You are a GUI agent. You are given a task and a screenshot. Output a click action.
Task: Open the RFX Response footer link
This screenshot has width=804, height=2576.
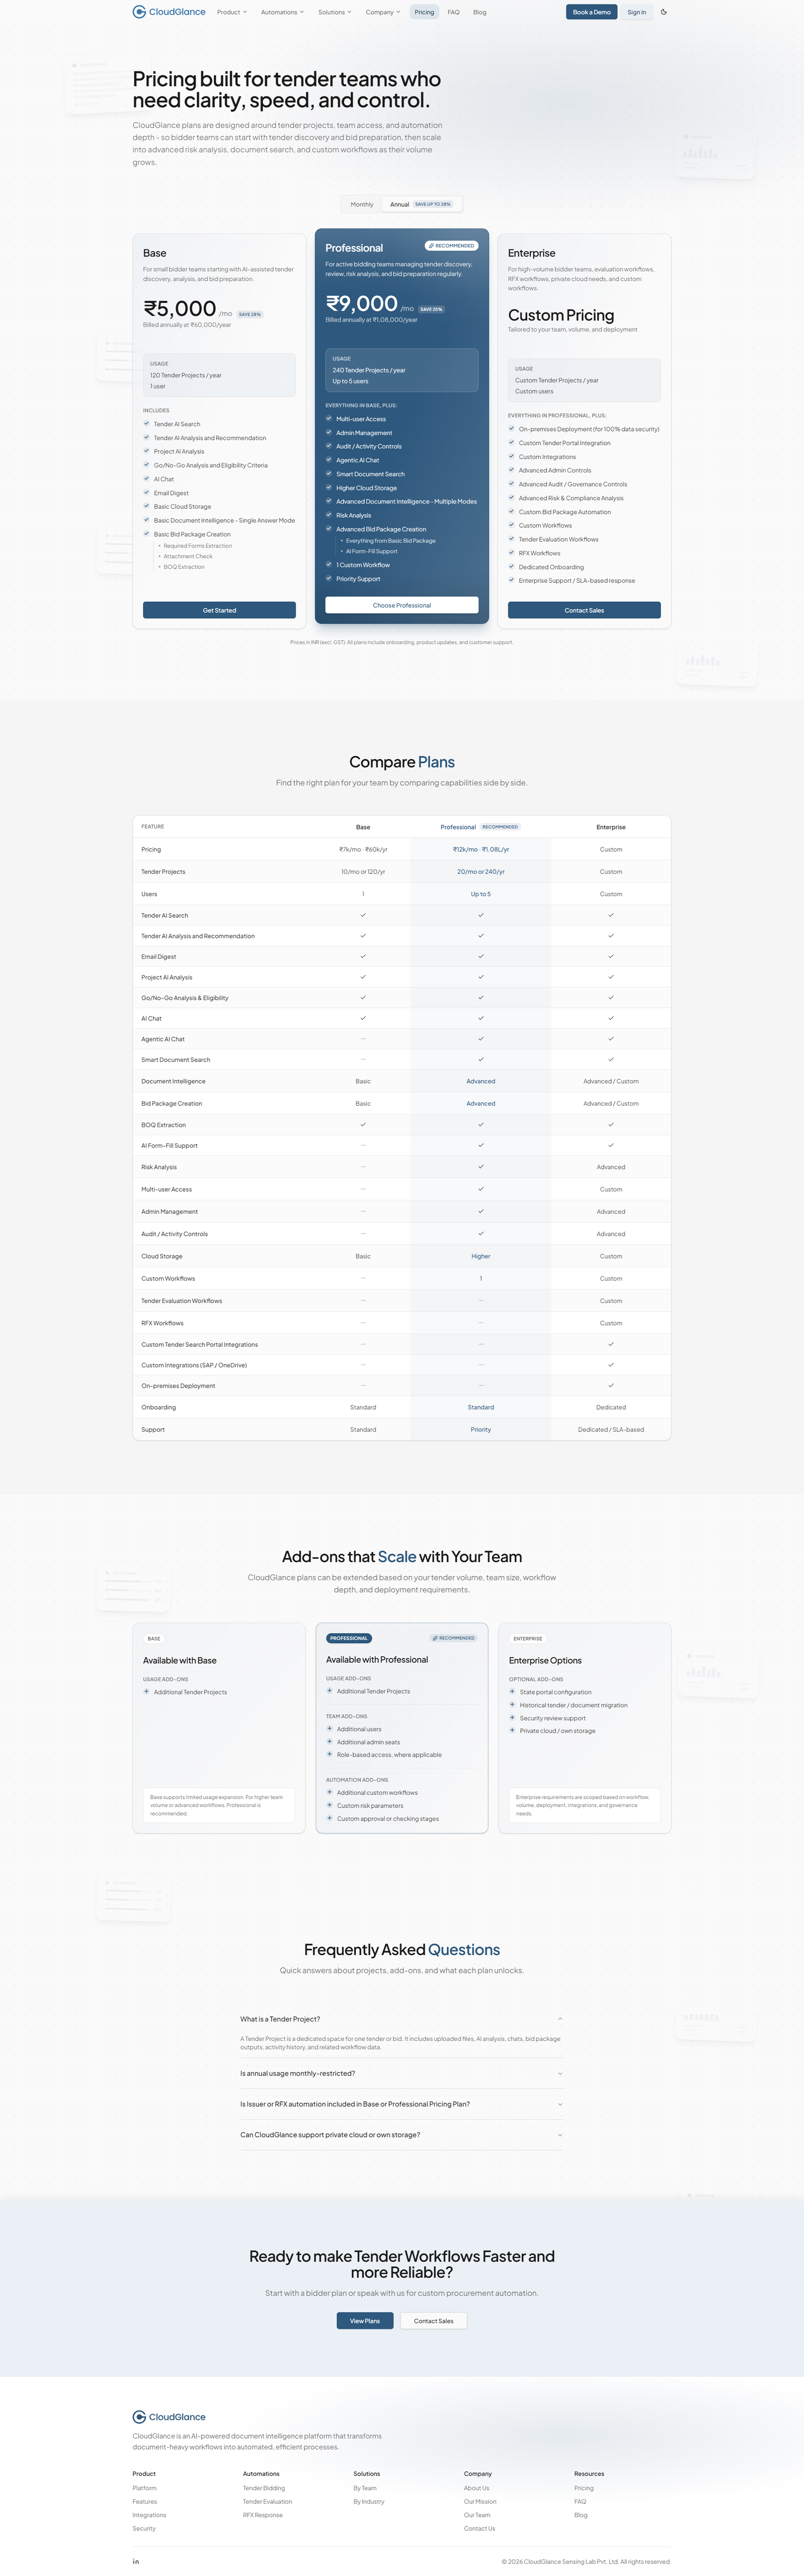pos(263,2515)
